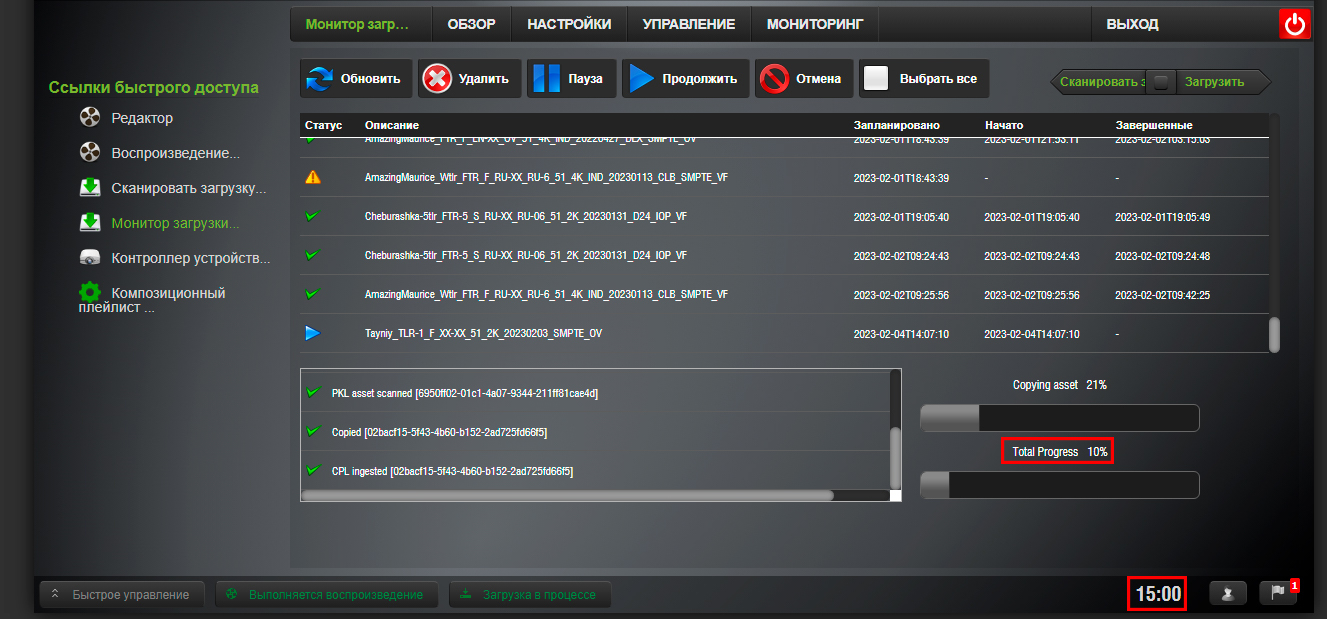This screenshot has width=1327, height=619.
Task: Open the НАСТРОЙКИ tab
Action: point(569,24)
